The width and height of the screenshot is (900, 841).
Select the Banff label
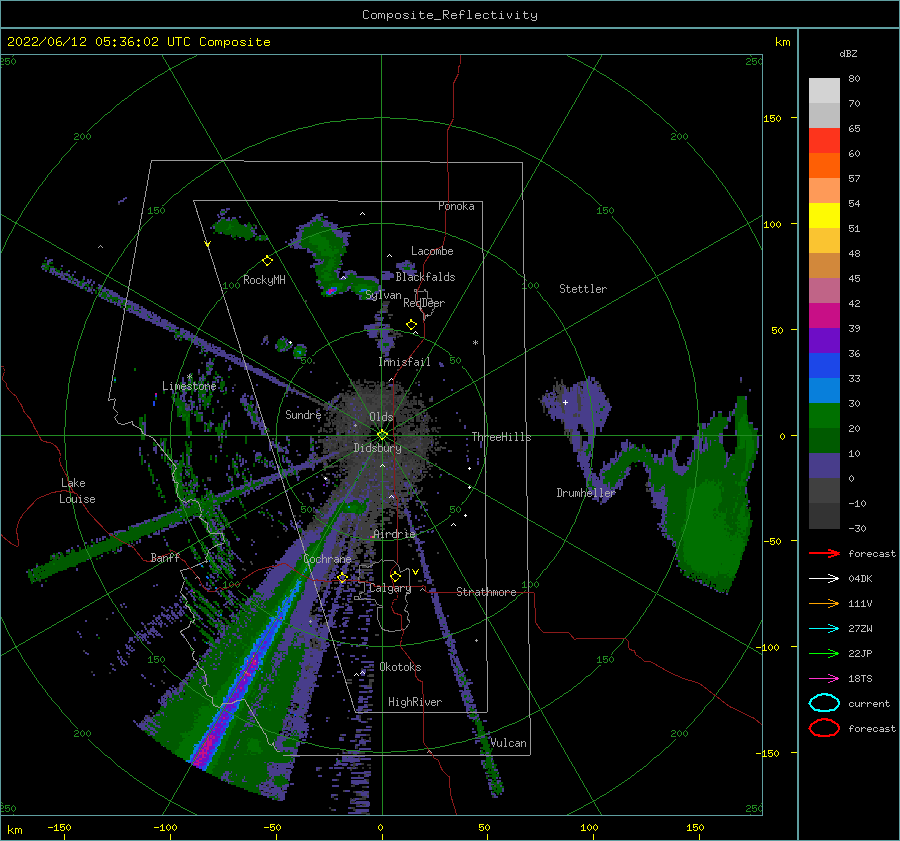click(165, 557)
